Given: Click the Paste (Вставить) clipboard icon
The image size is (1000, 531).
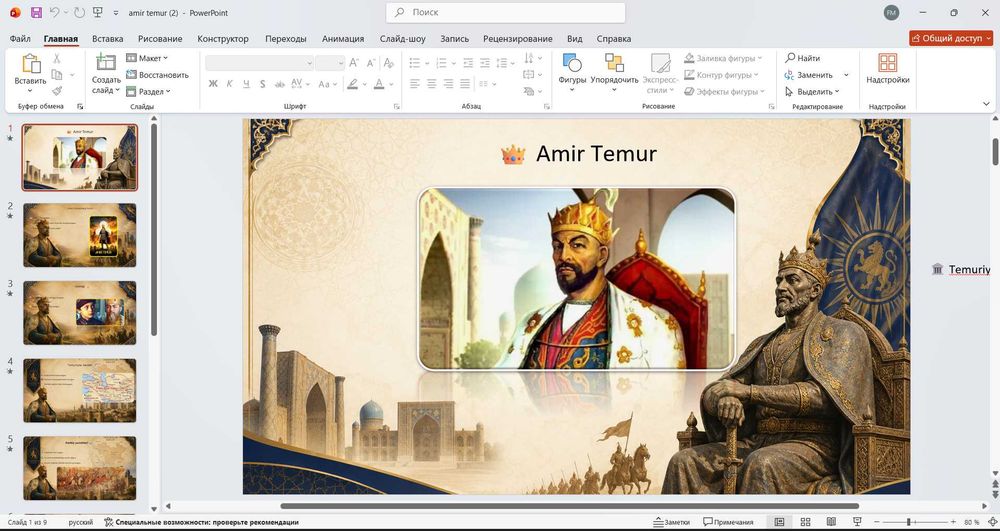Looking at the screenshot, I should [x=31, y=64].
